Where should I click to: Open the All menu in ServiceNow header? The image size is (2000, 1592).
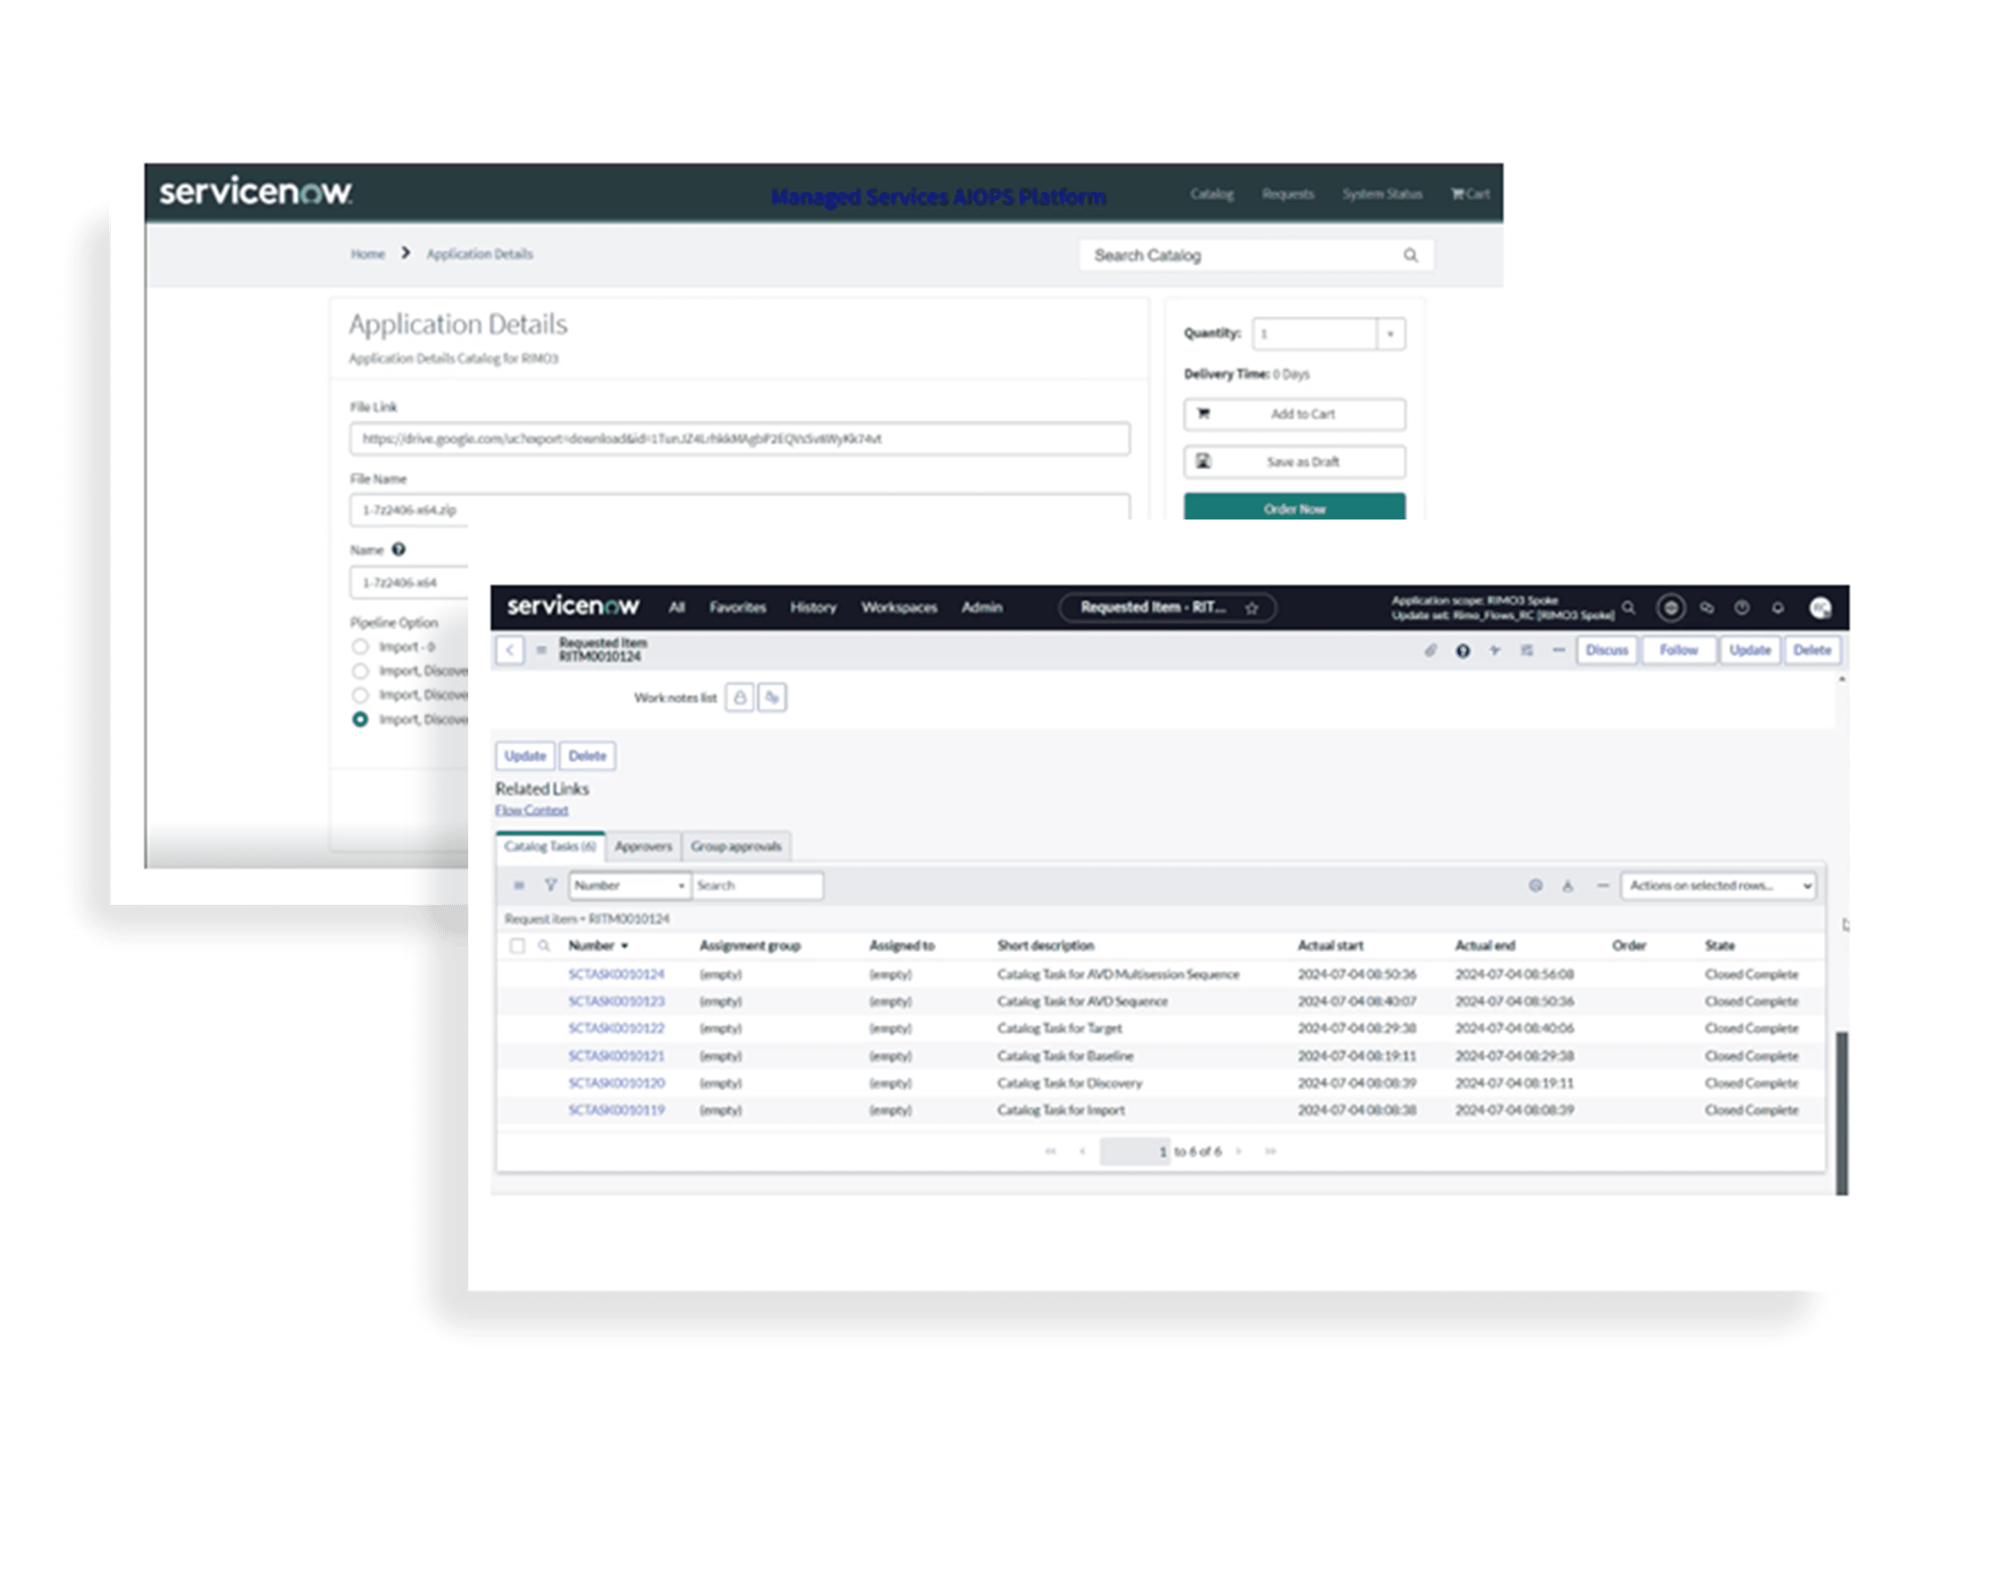[x=677, y=607]
